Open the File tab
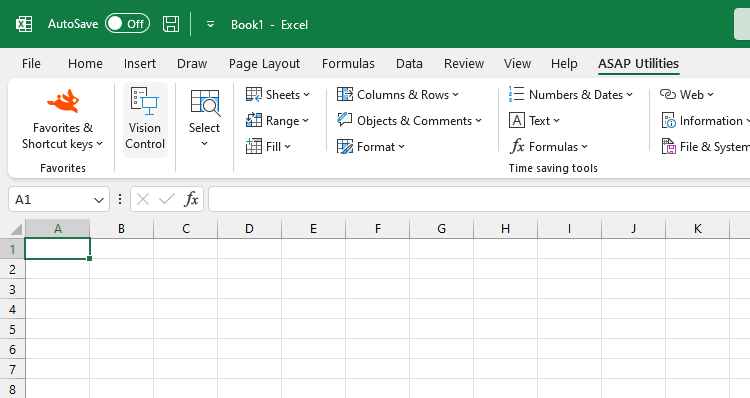Viewport: 750px width, 398px height. [31, 64]
